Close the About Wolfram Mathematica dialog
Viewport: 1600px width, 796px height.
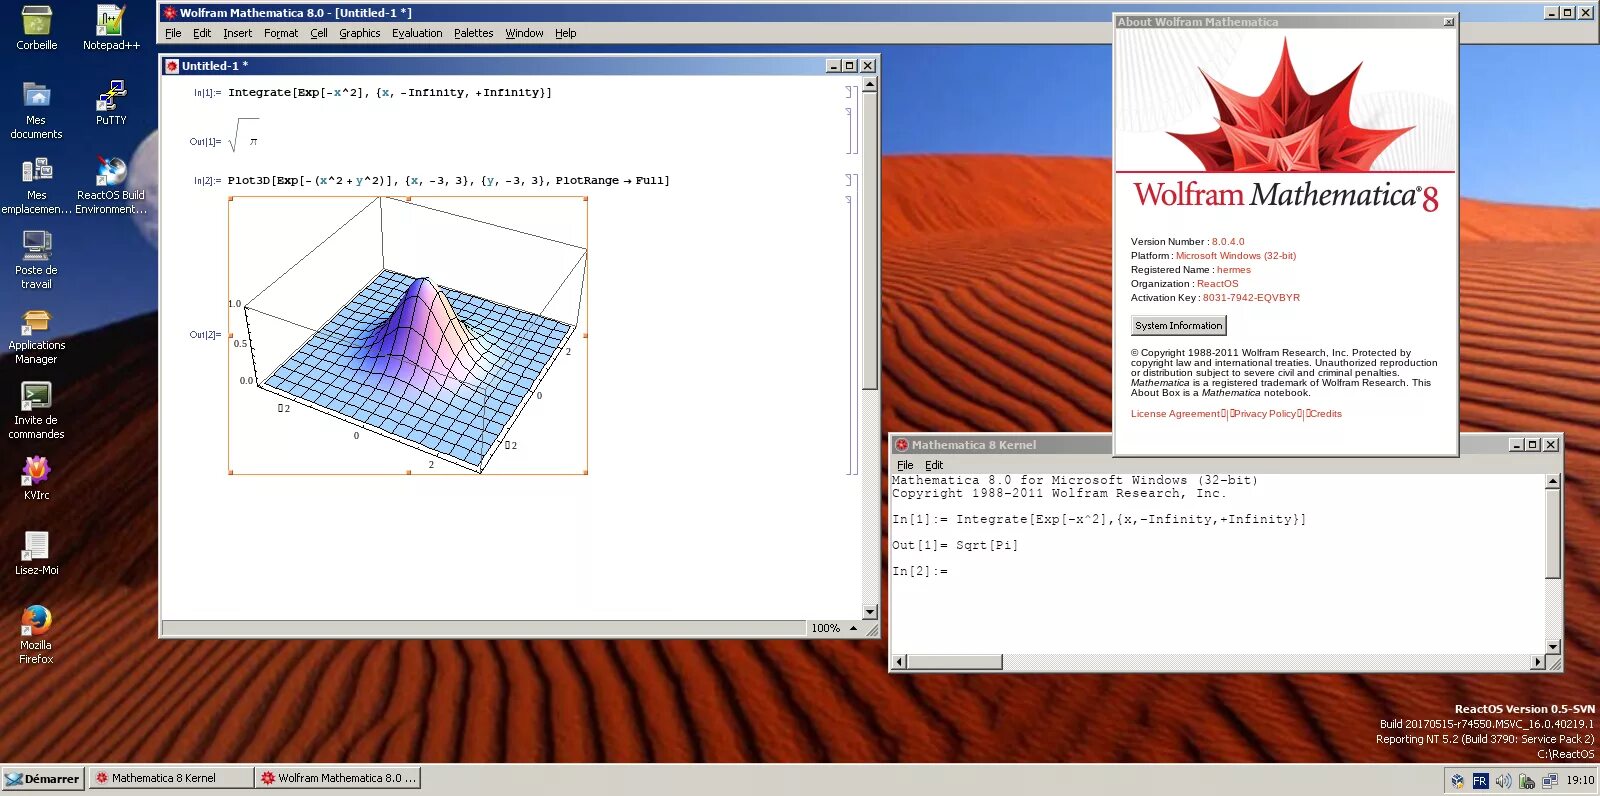(x=1448, y=21)
